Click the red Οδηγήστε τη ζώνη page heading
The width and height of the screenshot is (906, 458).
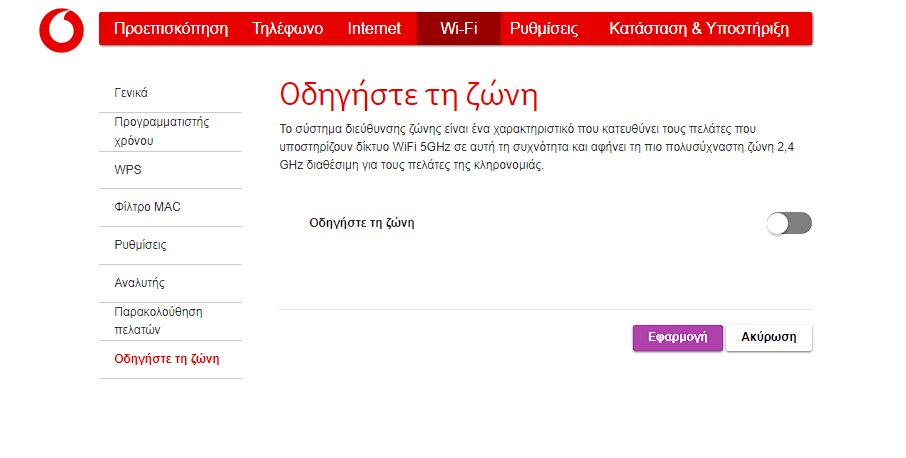coord(409,95)
